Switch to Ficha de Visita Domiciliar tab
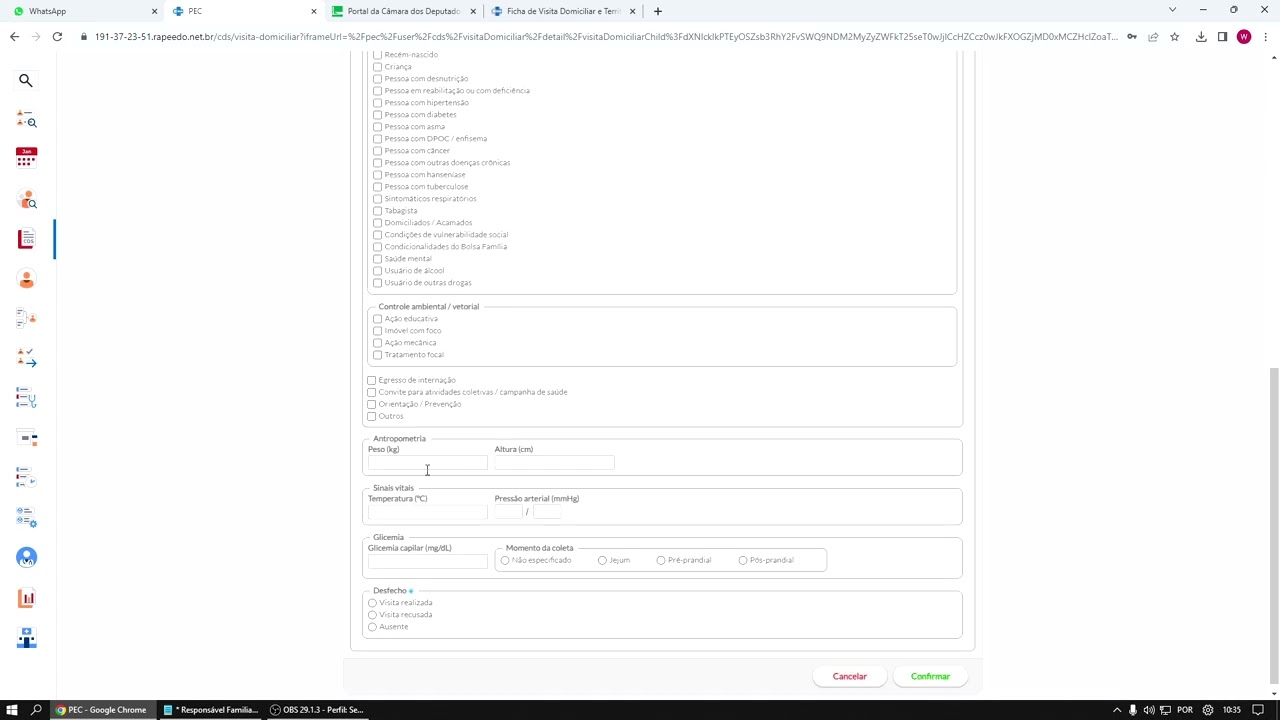The width and height of the screenshot is (1280, 720). click(563, 11)
